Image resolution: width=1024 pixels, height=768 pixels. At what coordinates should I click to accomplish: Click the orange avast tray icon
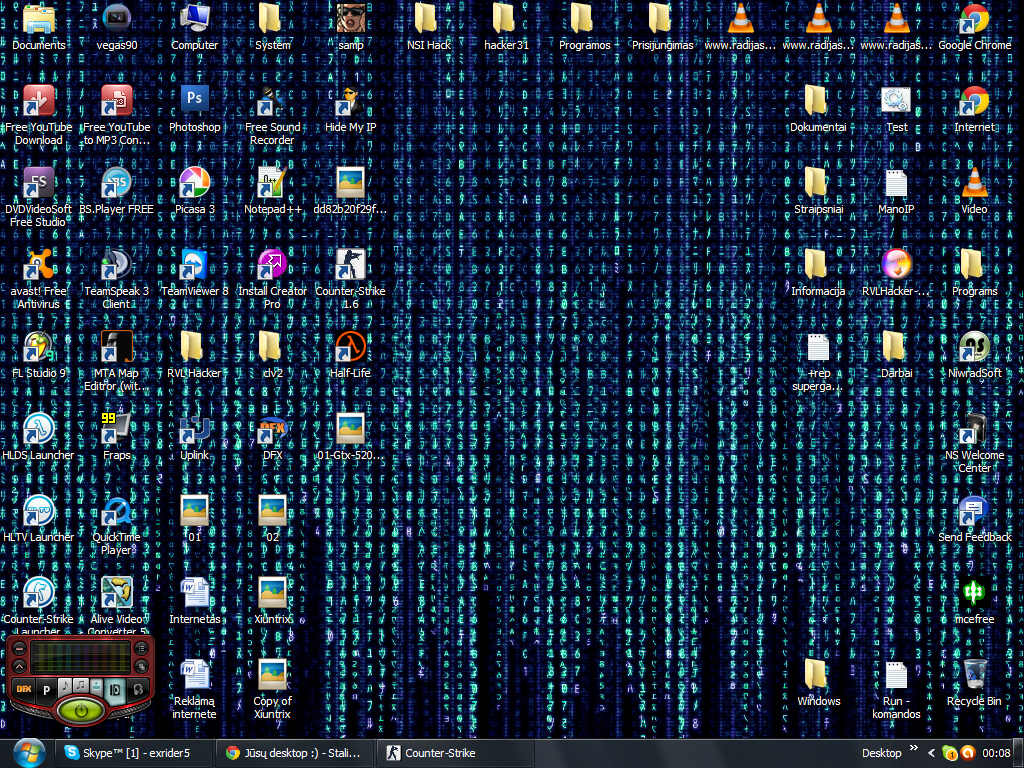tap(968, 753)
